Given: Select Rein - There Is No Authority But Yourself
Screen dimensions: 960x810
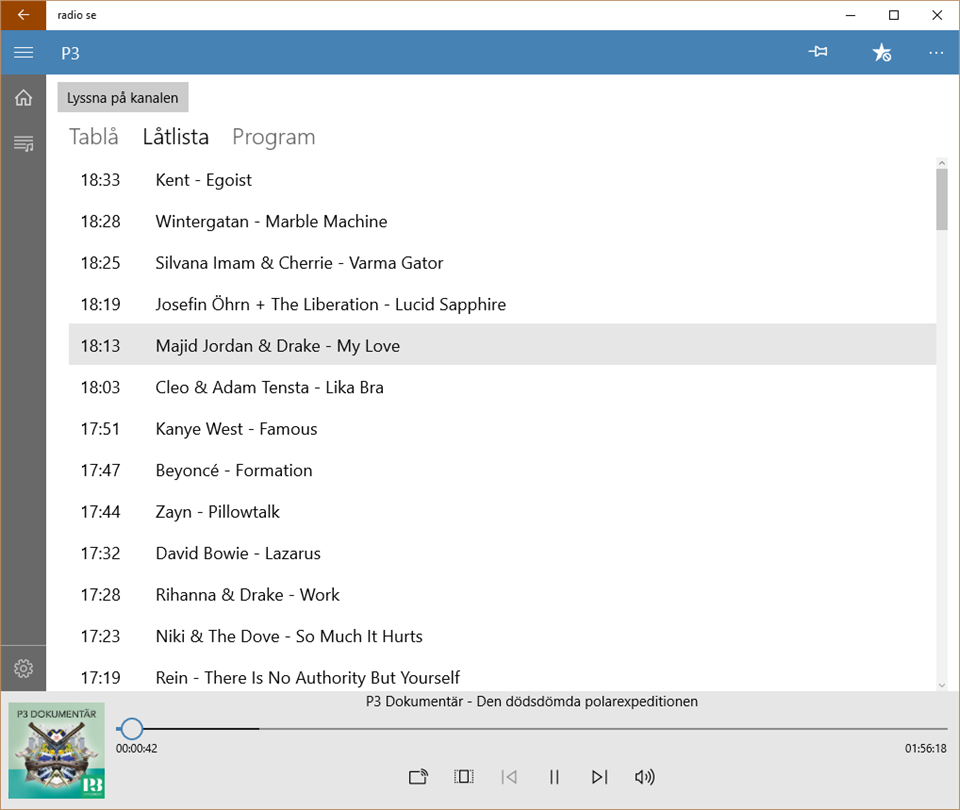Looking at the screenshot, I should tap(502, 676).
